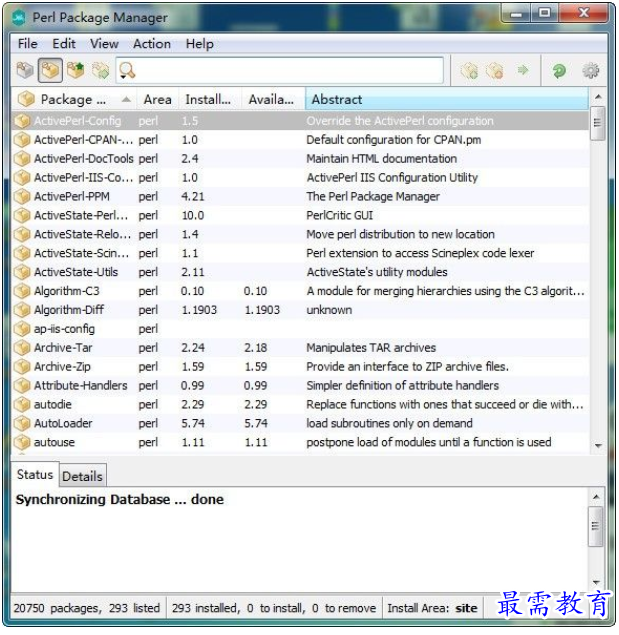619x635 pixels.
Task: Click package icon beside autodie
Action: click(22, 404)
